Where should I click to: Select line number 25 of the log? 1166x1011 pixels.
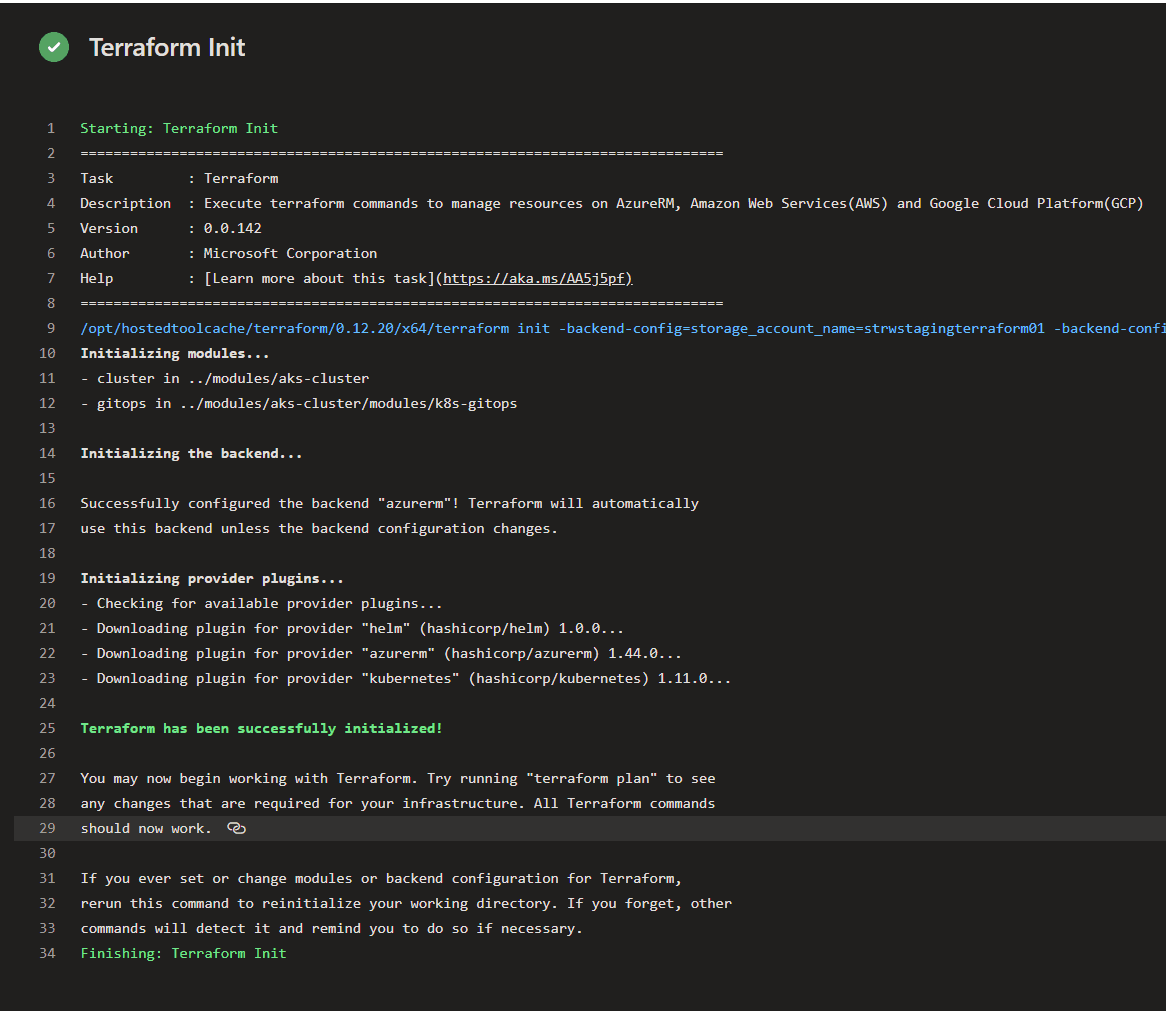(x=47, y=728)
